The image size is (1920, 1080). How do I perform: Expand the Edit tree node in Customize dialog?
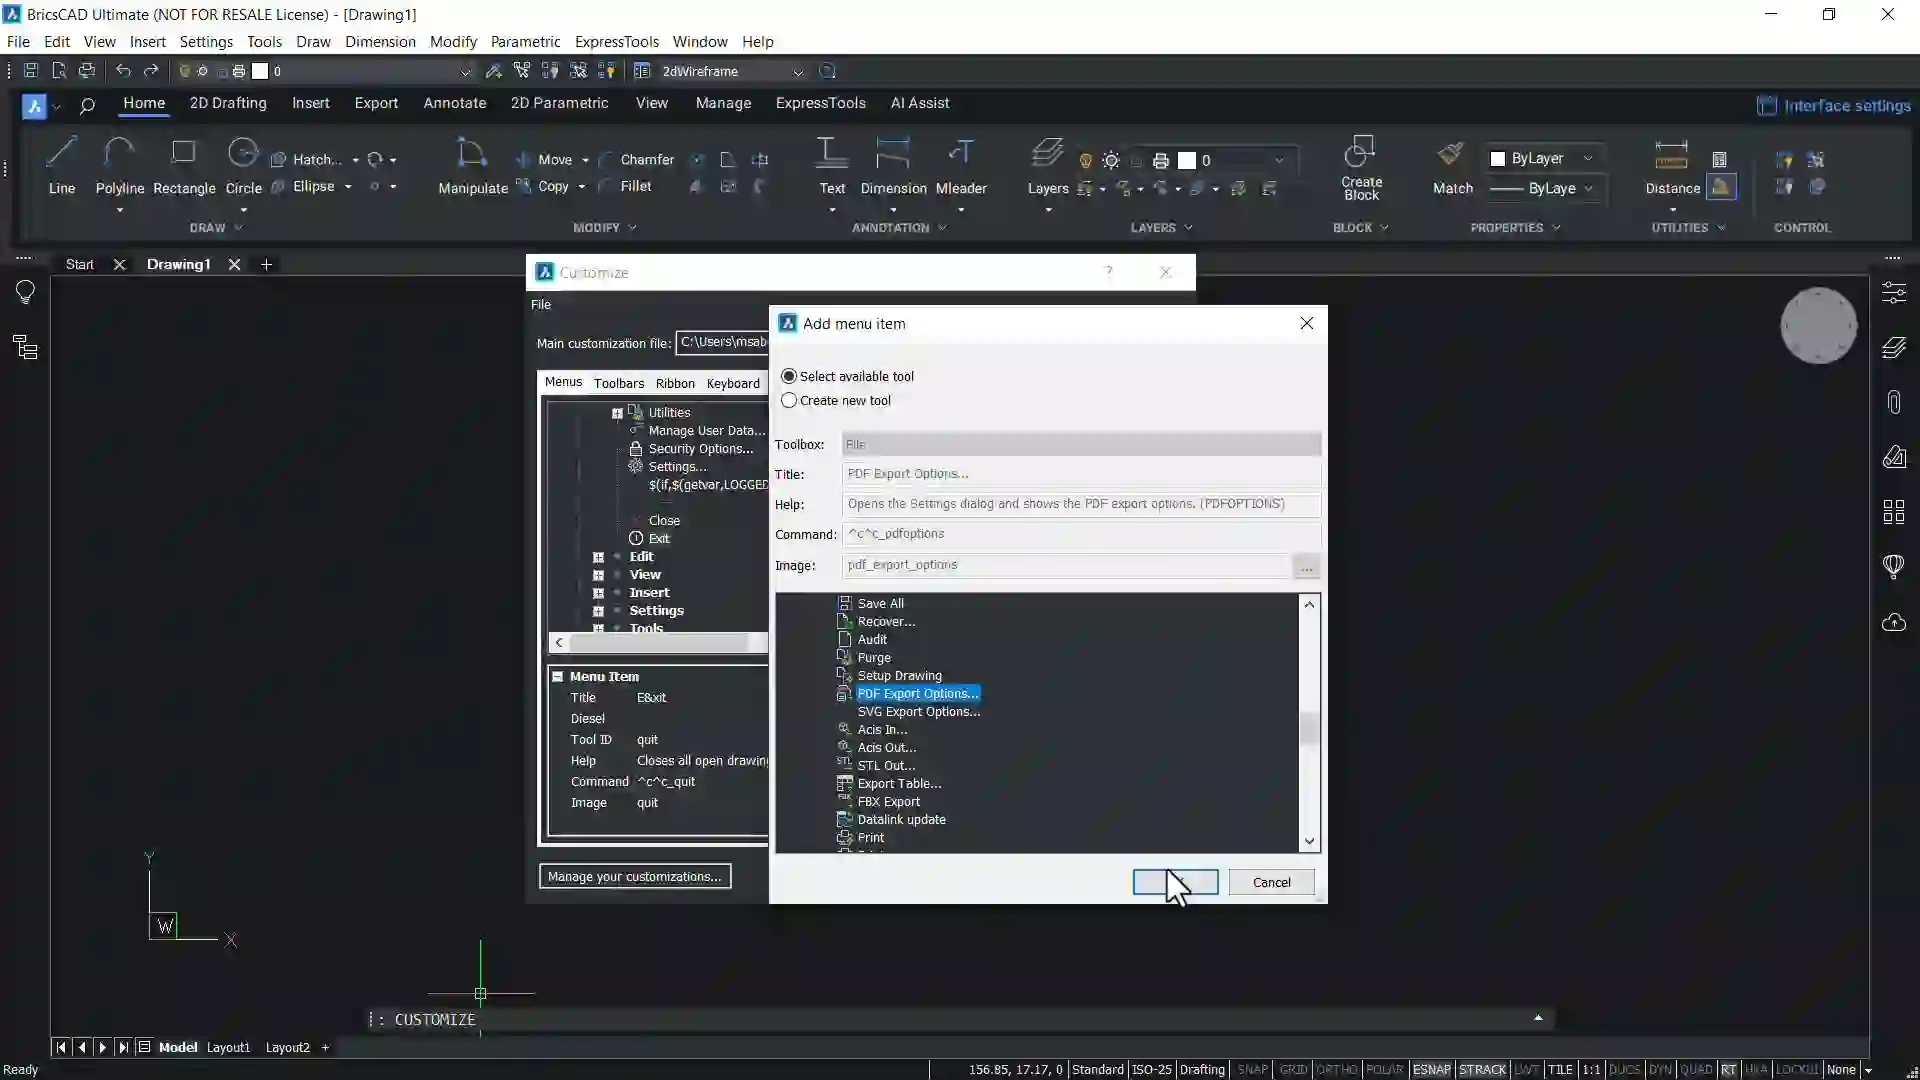point(598,556)
